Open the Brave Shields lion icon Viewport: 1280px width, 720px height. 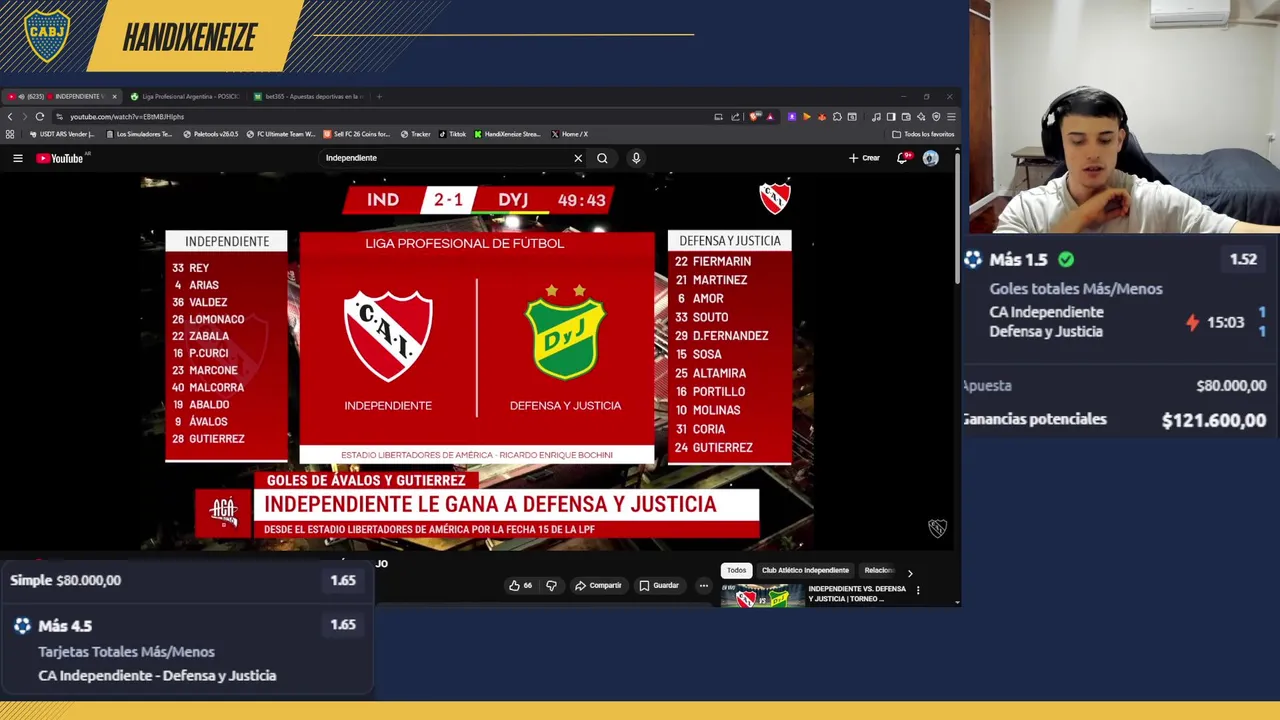[x=754, y=117]
